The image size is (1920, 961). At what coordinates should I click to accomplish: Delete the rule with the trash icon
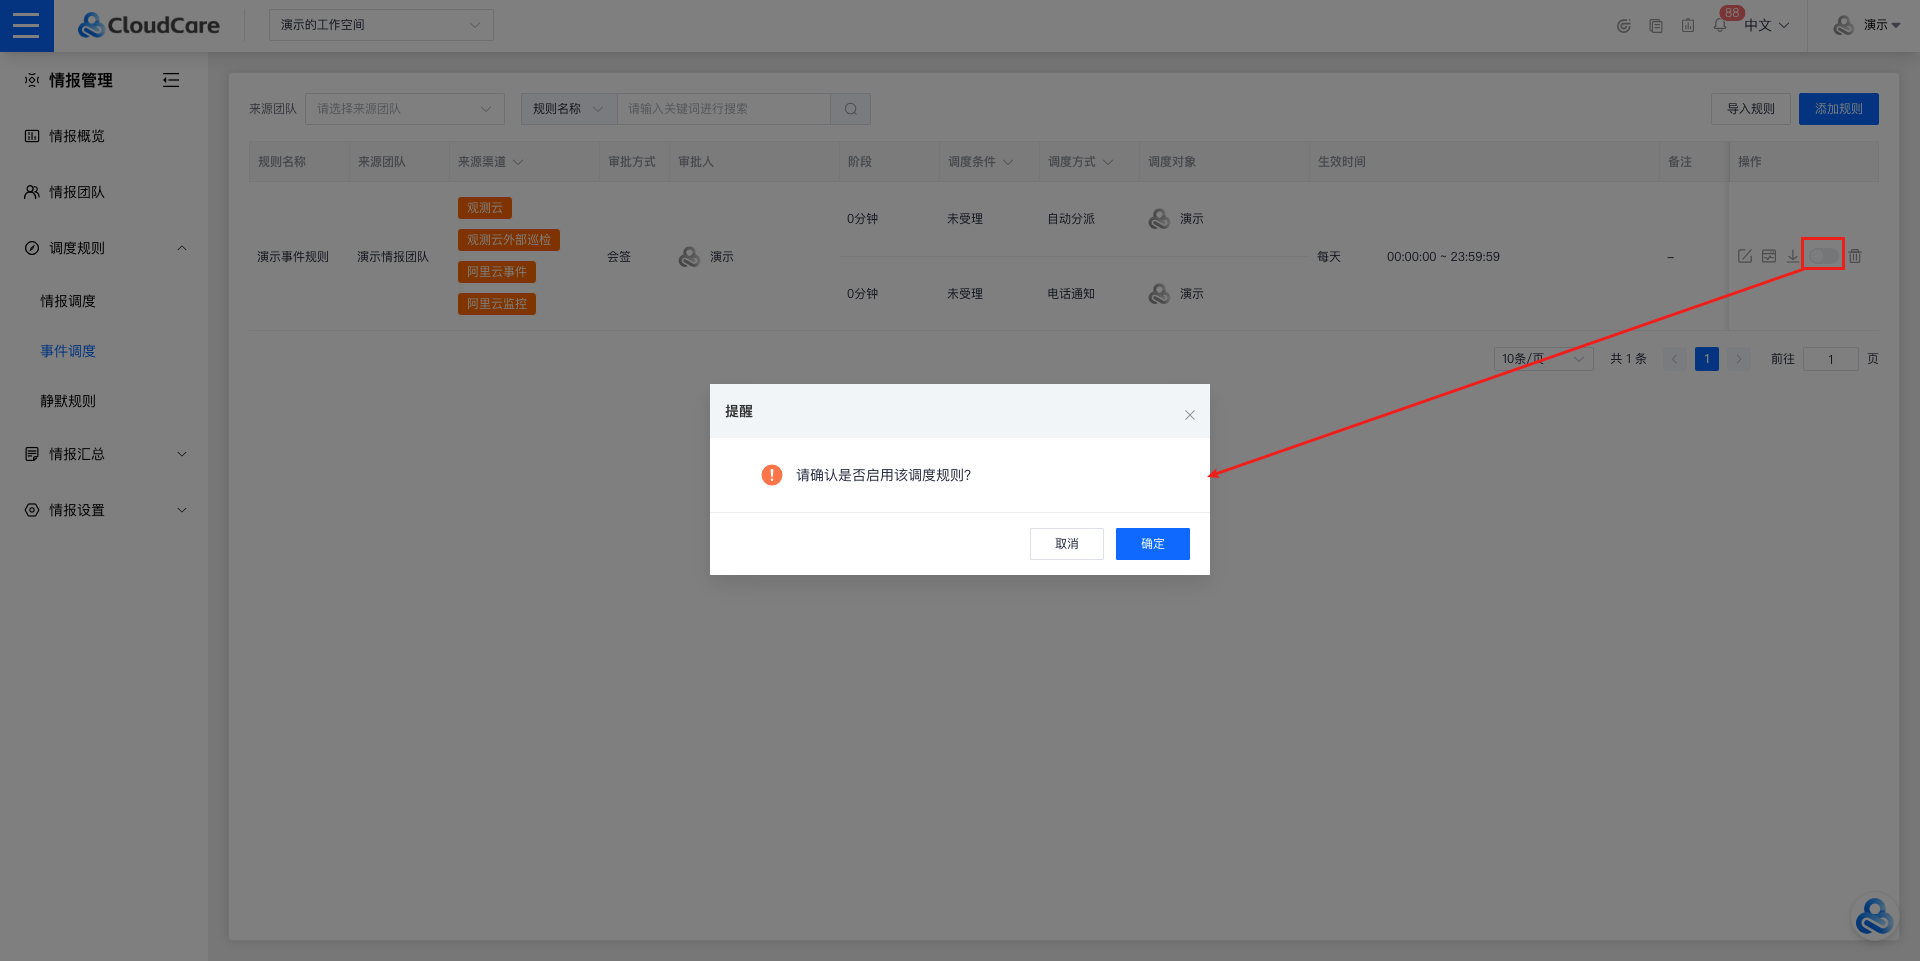[1855, 256]
